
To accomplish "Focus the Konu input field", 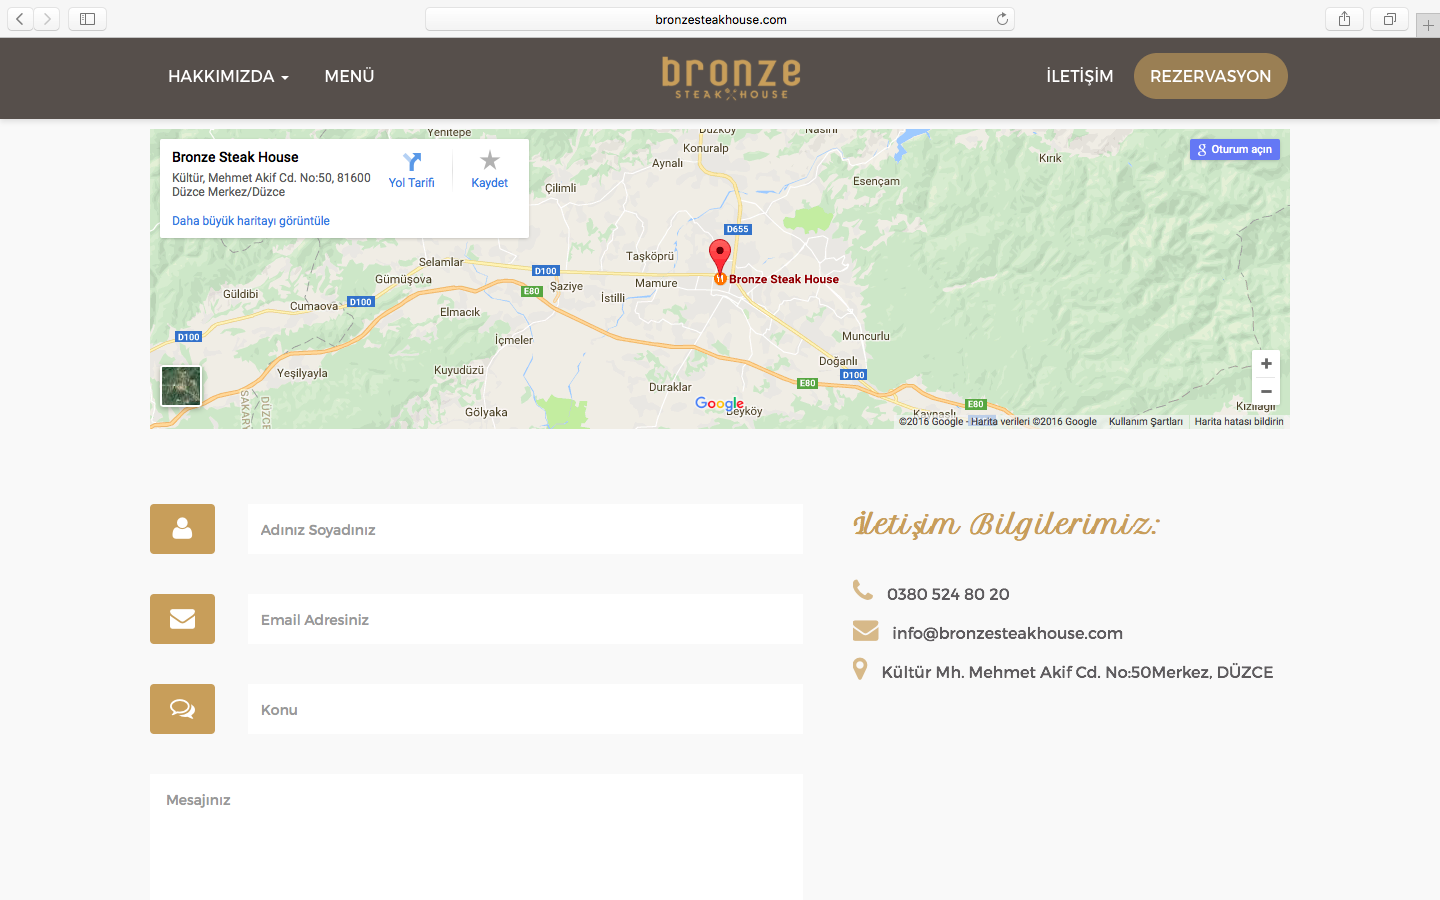I will point(525,709).
